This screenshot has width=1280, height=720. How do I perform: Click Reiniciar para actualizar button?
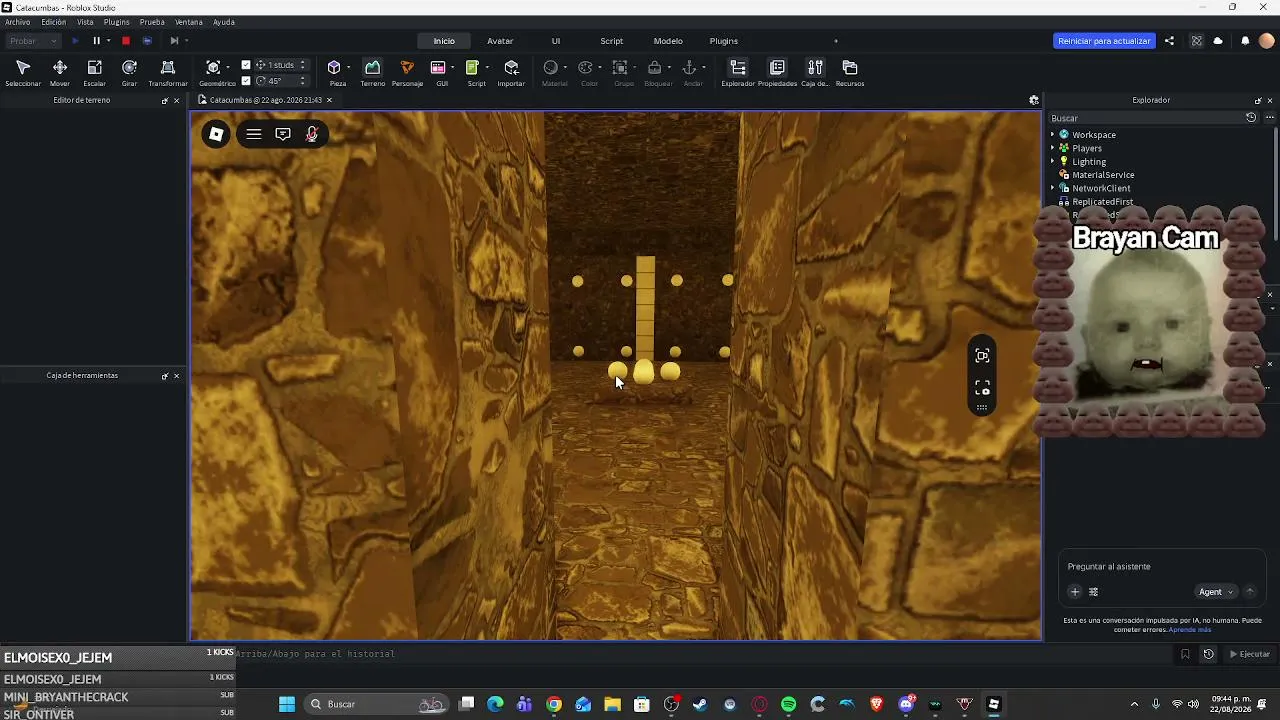tap(1104, 41)
